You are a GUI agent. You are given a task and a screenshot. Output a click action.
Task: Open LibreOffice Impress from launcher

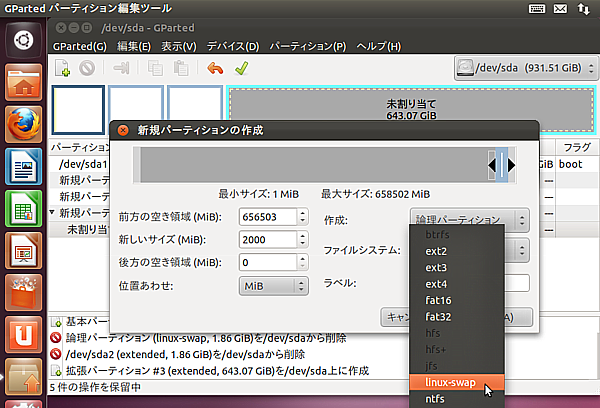(24, 251)
